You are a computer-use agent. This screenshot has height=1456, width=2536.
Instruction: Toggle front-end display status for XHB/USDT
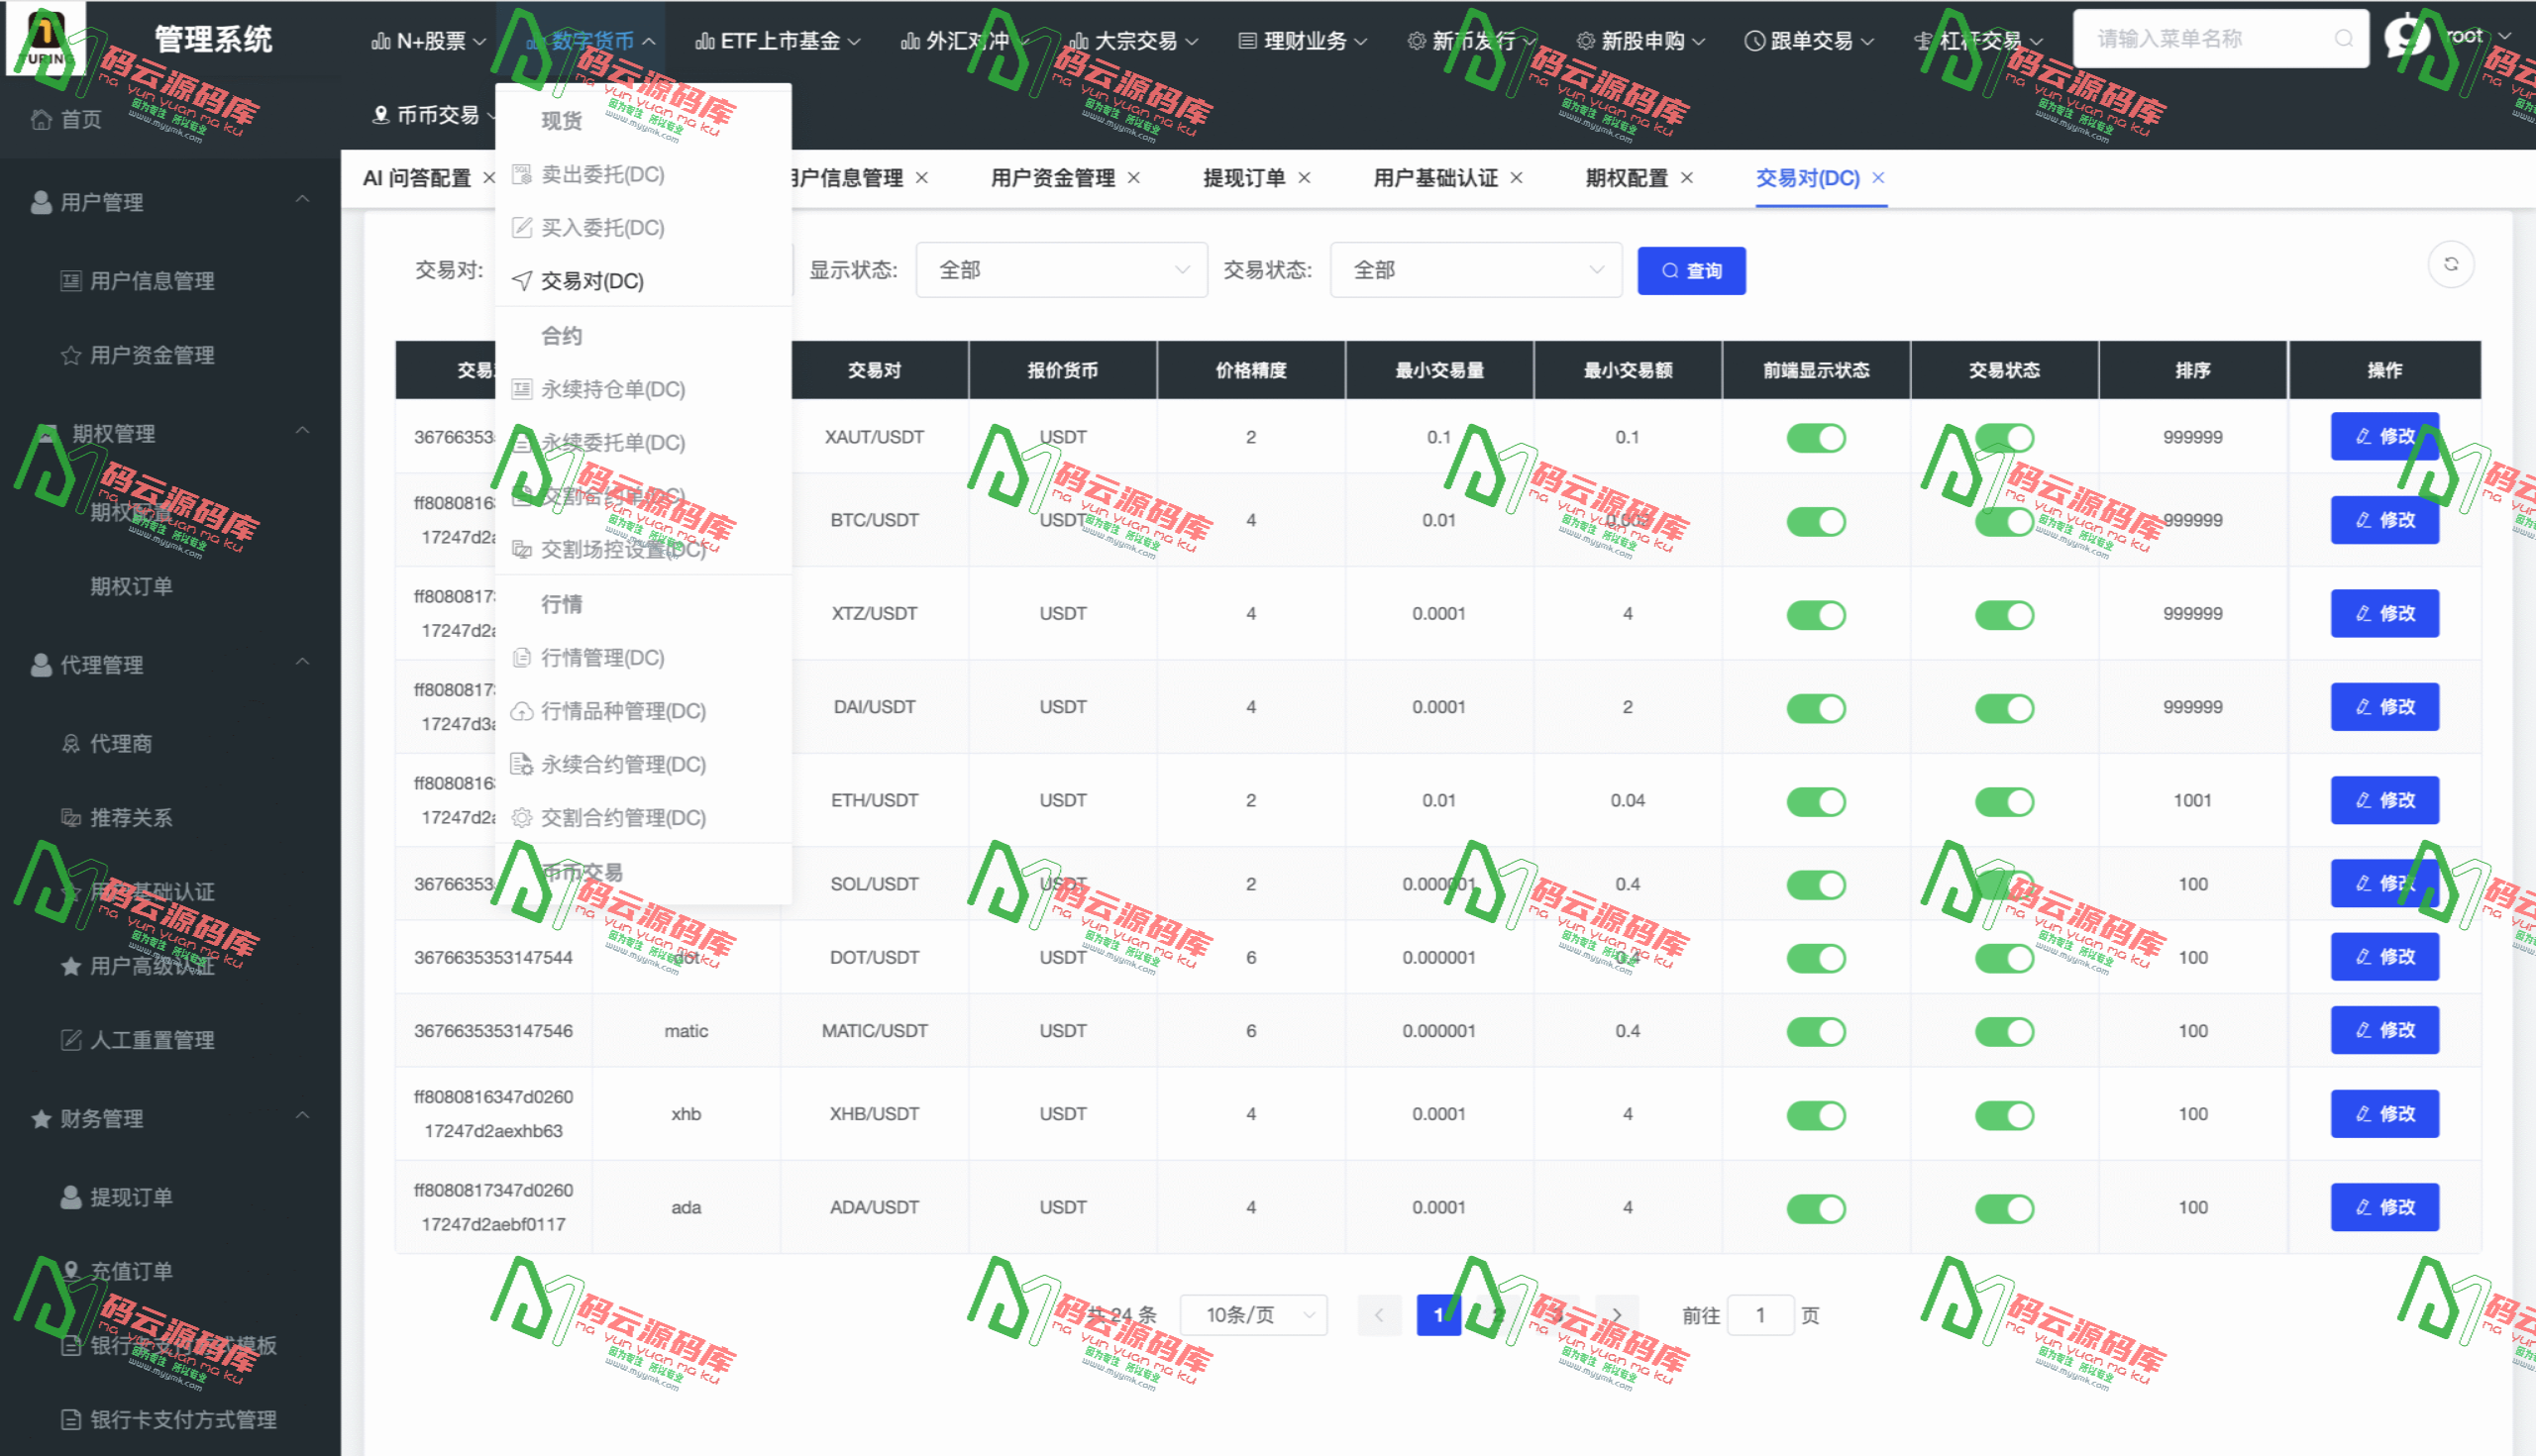(x=1816, y=1115)
